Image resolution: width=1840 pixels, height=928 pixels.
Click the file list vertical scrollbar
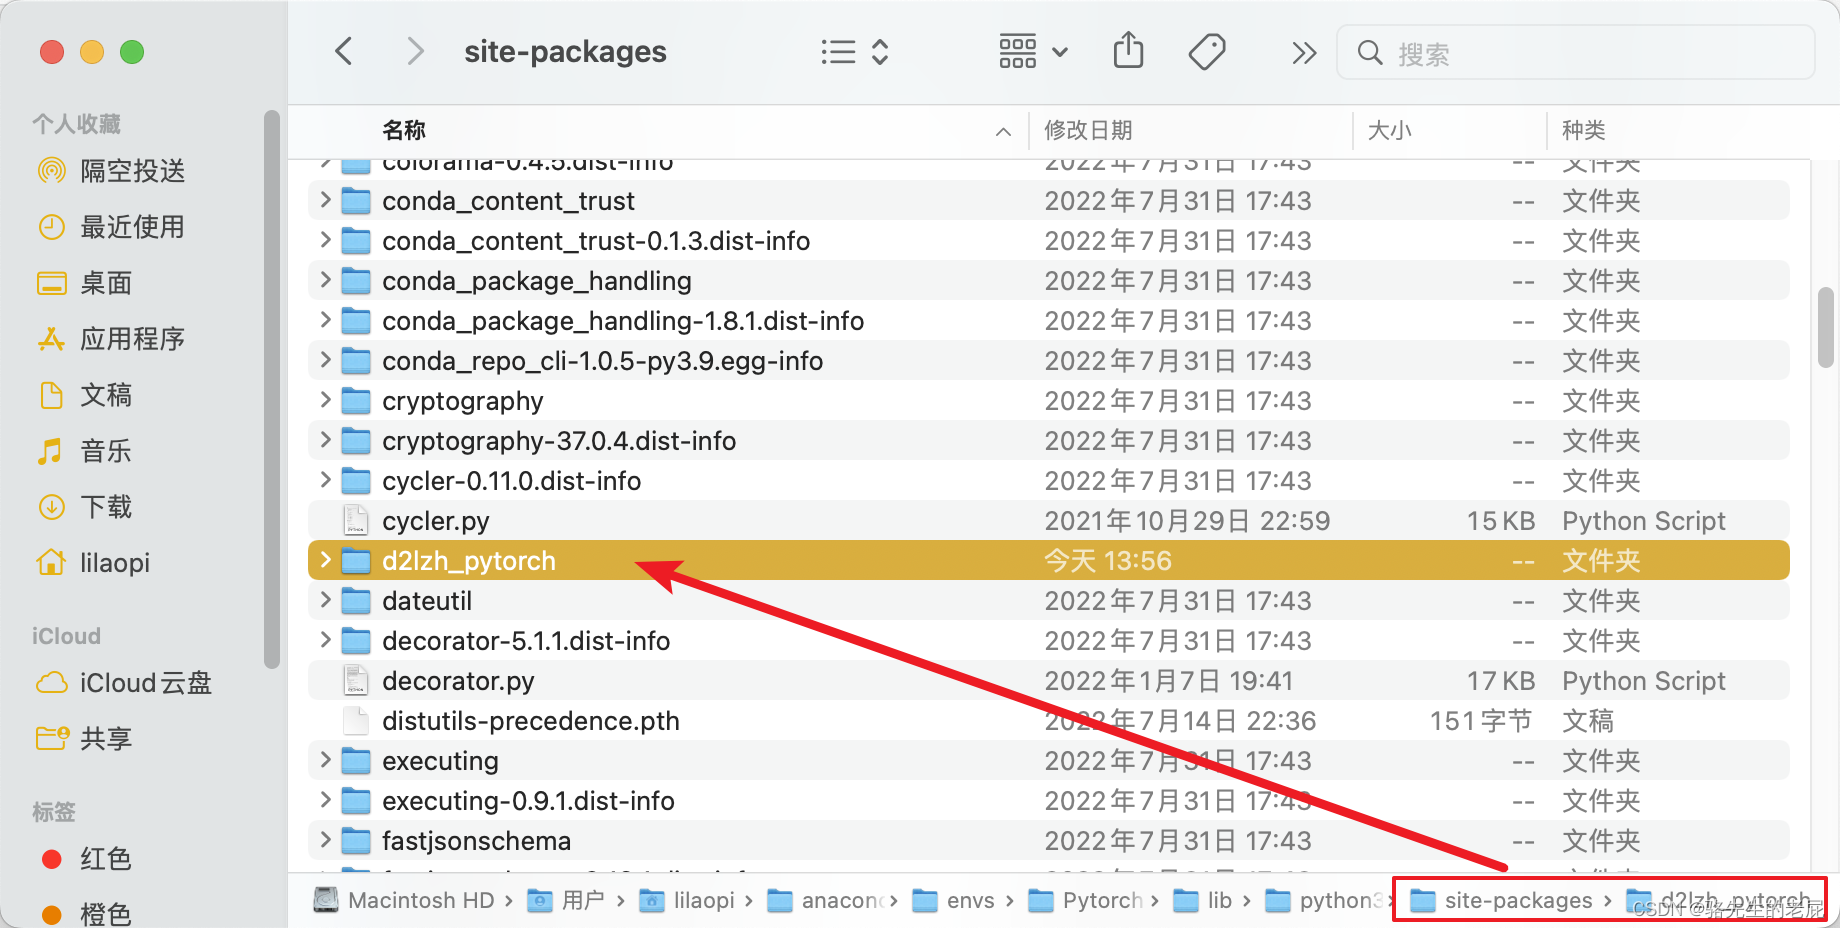(x=1826, y=328)
